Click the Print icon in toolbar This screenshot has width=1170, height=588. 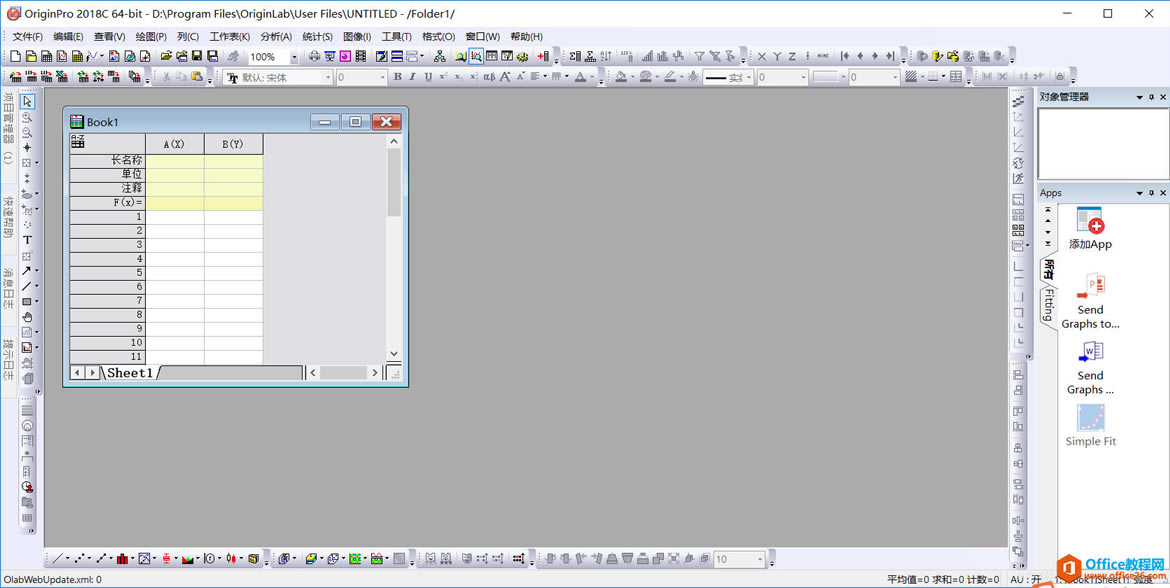[x=315, y=56]
